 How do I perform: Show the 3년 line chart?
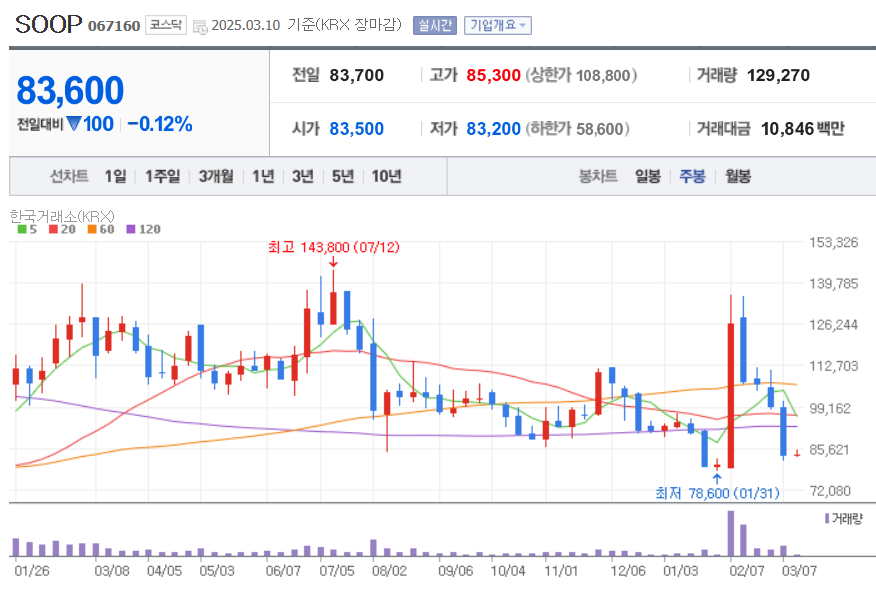click(303, 177)
